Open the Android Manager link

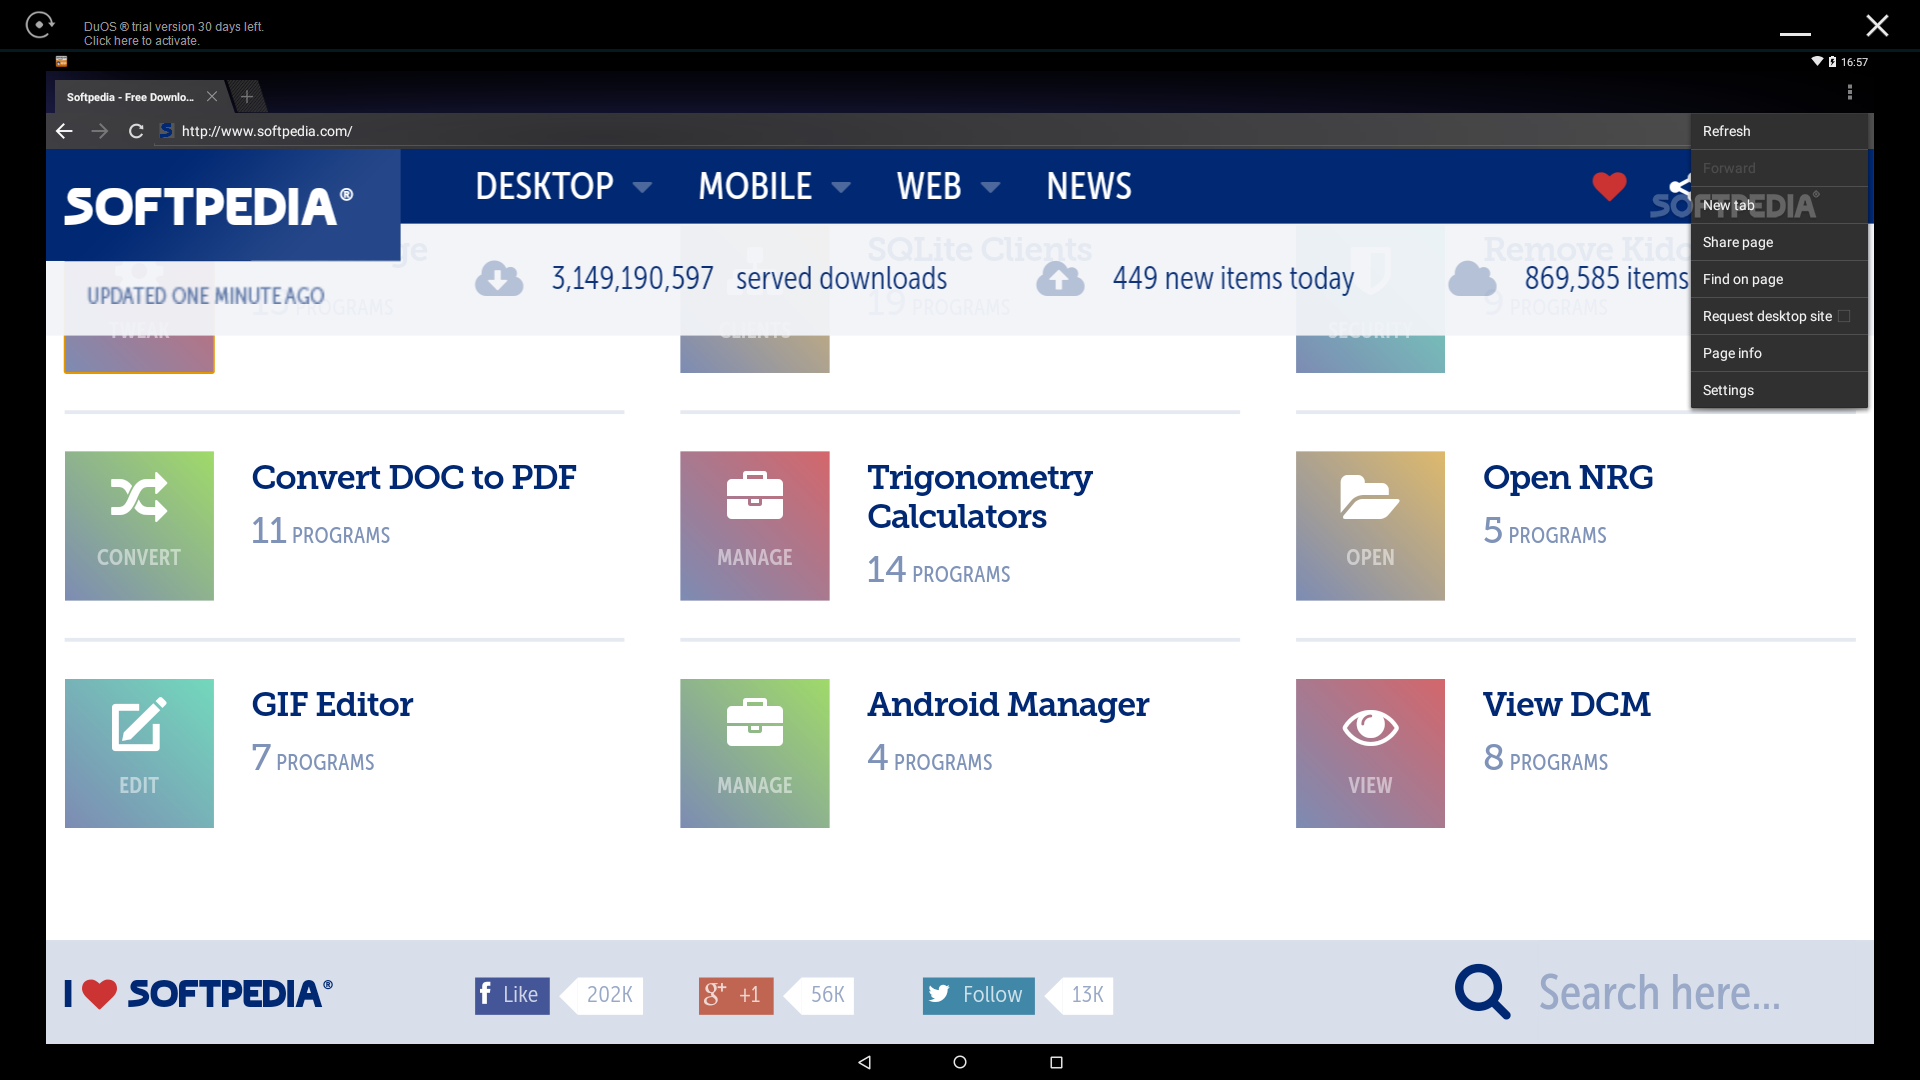[1008, 705]
